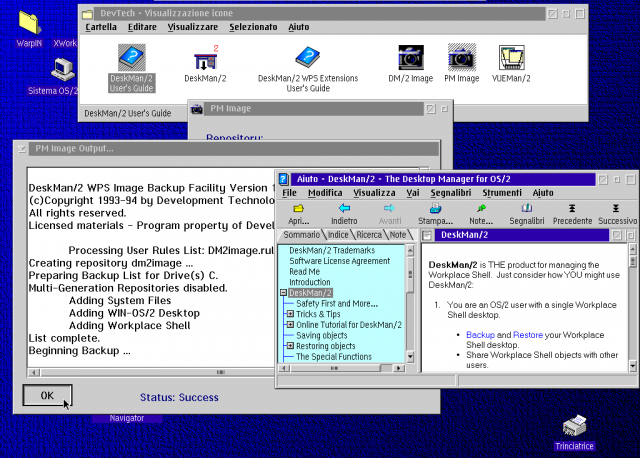The width and height of the screenshot is (640, 458).
Task: Click the Aiuto help window title icon
Action: (284, 179)
